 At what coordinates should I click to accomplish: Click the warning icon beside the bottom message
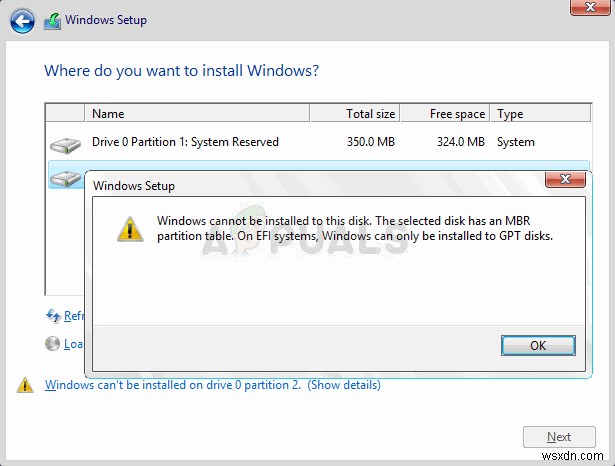pyautogui.click(x=25, y=385)
